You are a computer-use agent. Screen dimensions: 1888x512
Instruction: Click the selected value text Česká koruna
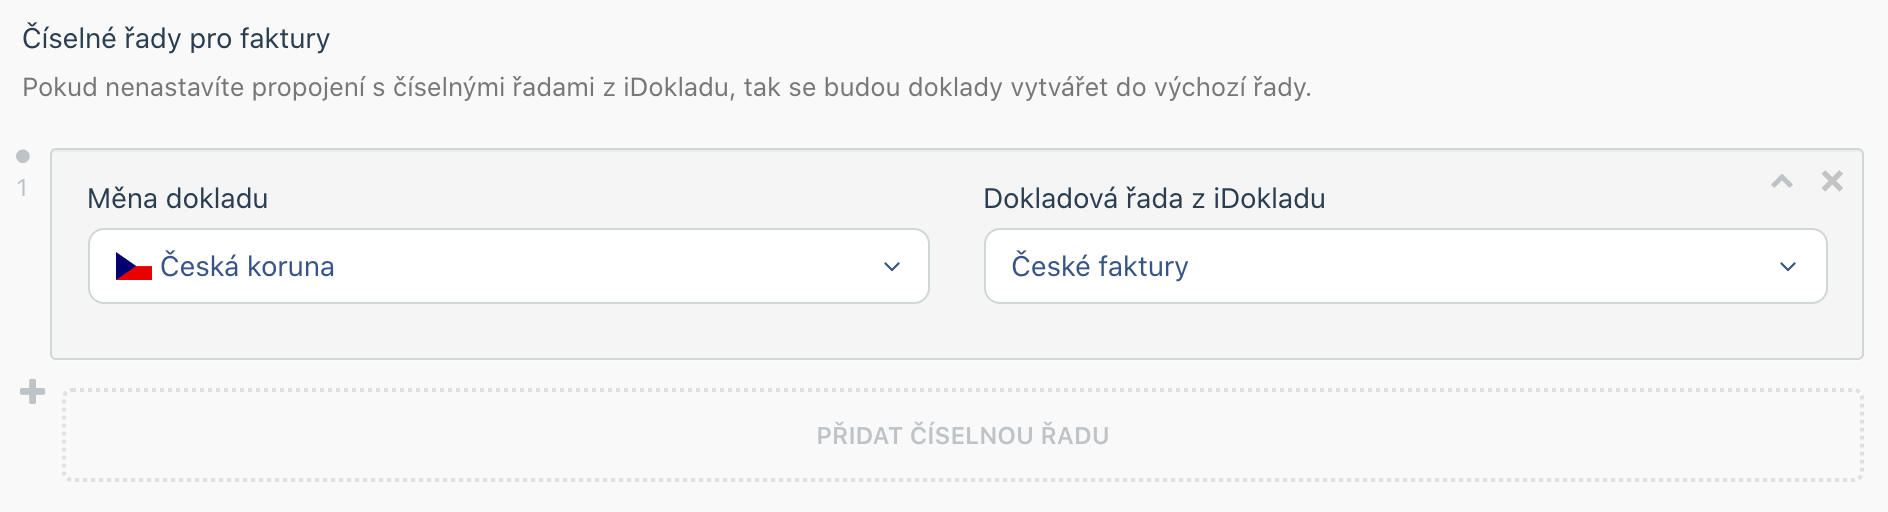[247, 267]
